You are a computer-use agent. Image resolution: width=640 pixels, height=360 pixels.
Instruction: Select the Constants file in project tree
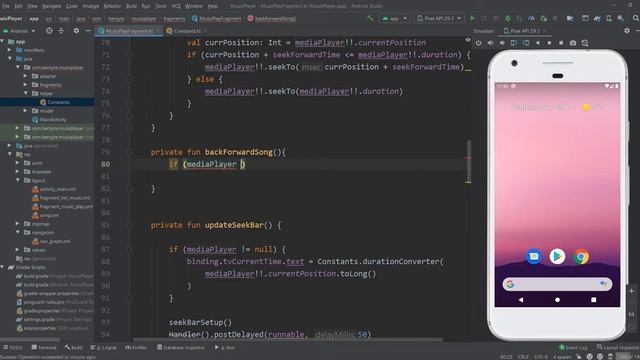click(55, 102)
